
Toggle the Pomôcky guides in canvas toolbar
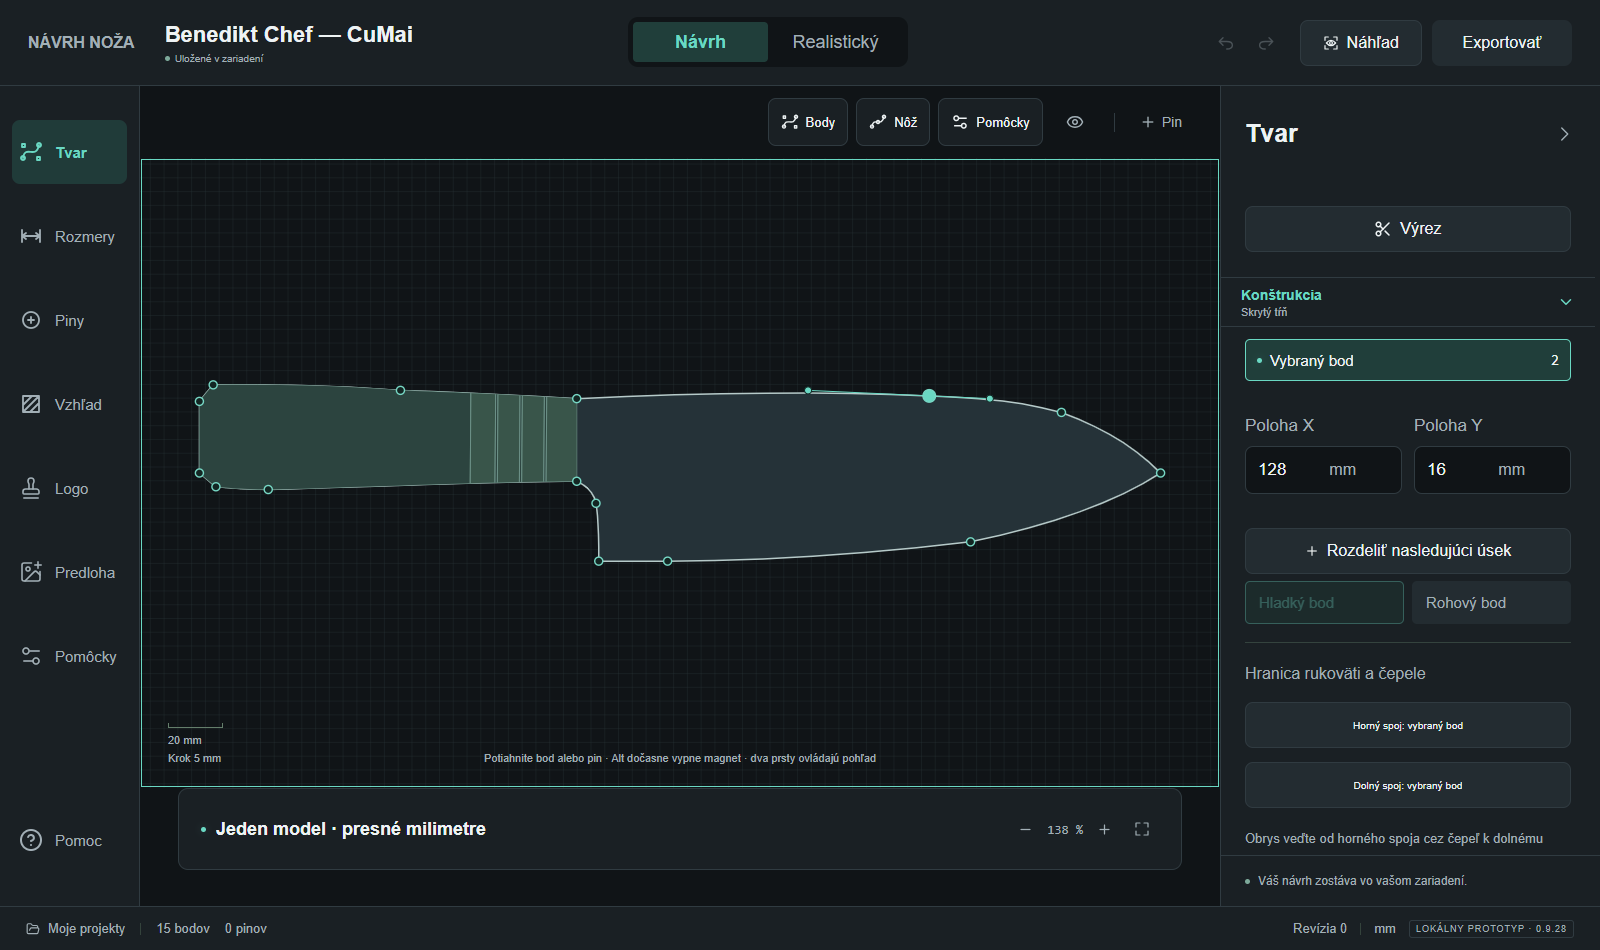[990, 122]
